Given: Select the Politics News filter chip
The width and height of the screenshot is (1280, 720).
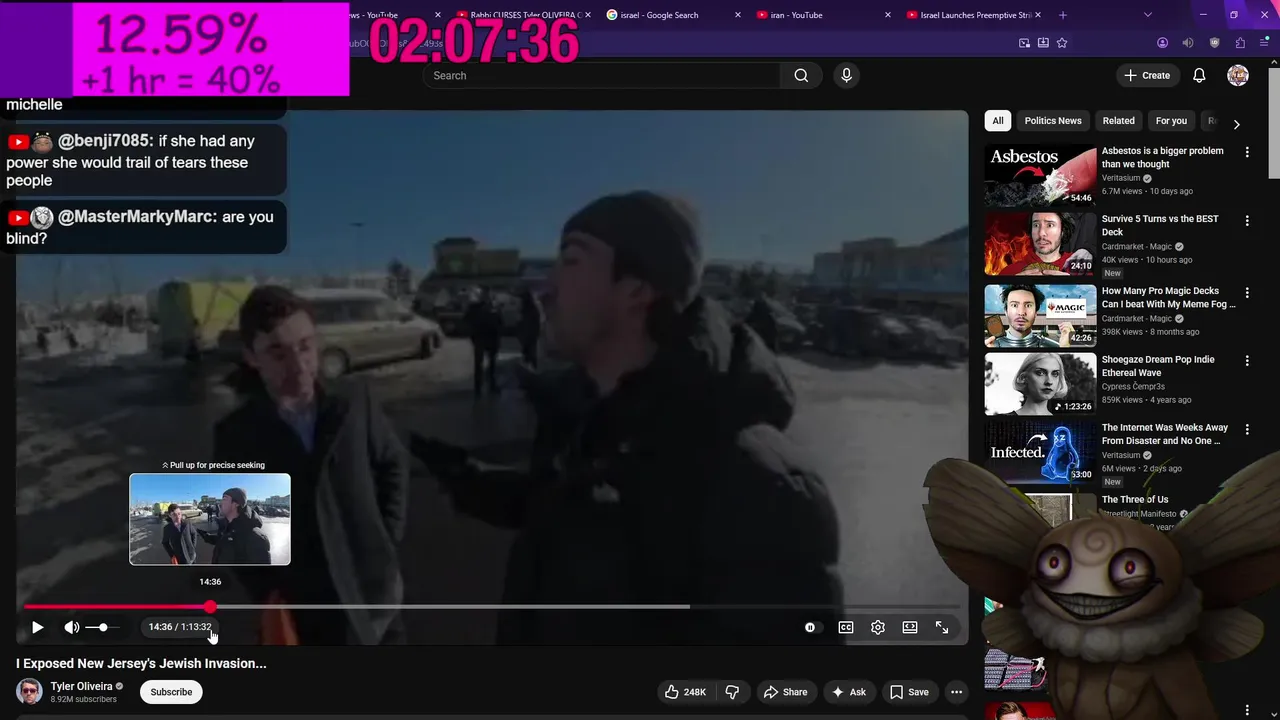Looking at the screenshot, I should click(x=1053, y=120).
